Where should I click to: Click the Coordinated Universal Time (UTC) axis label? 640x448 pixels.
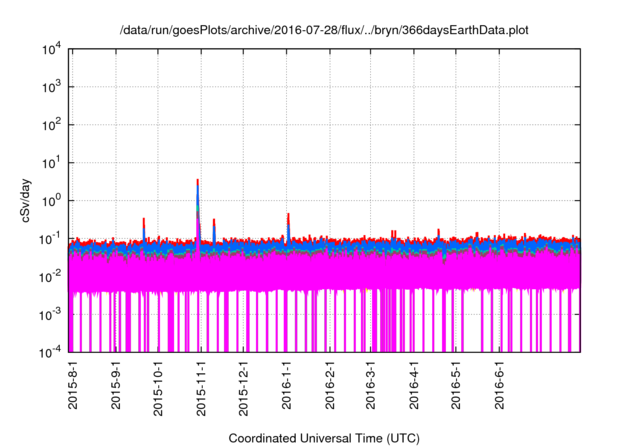click(x=324, y=438)
